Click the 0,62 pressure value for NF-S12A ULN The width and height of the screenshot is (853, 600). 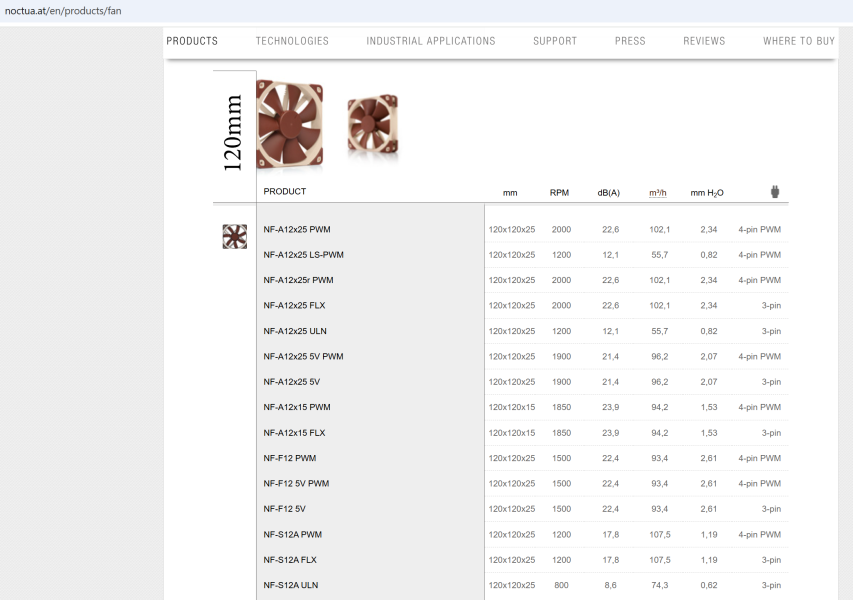[x=709, y=585]
